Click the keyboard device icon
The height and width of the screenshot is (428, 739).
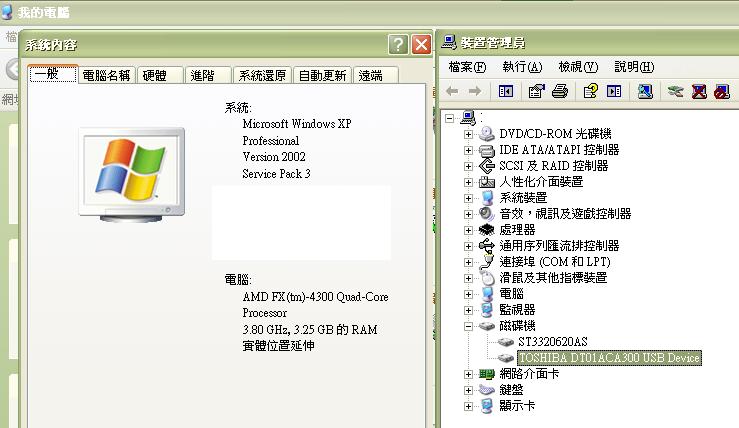pyautogui.click(x=486, y=390)
